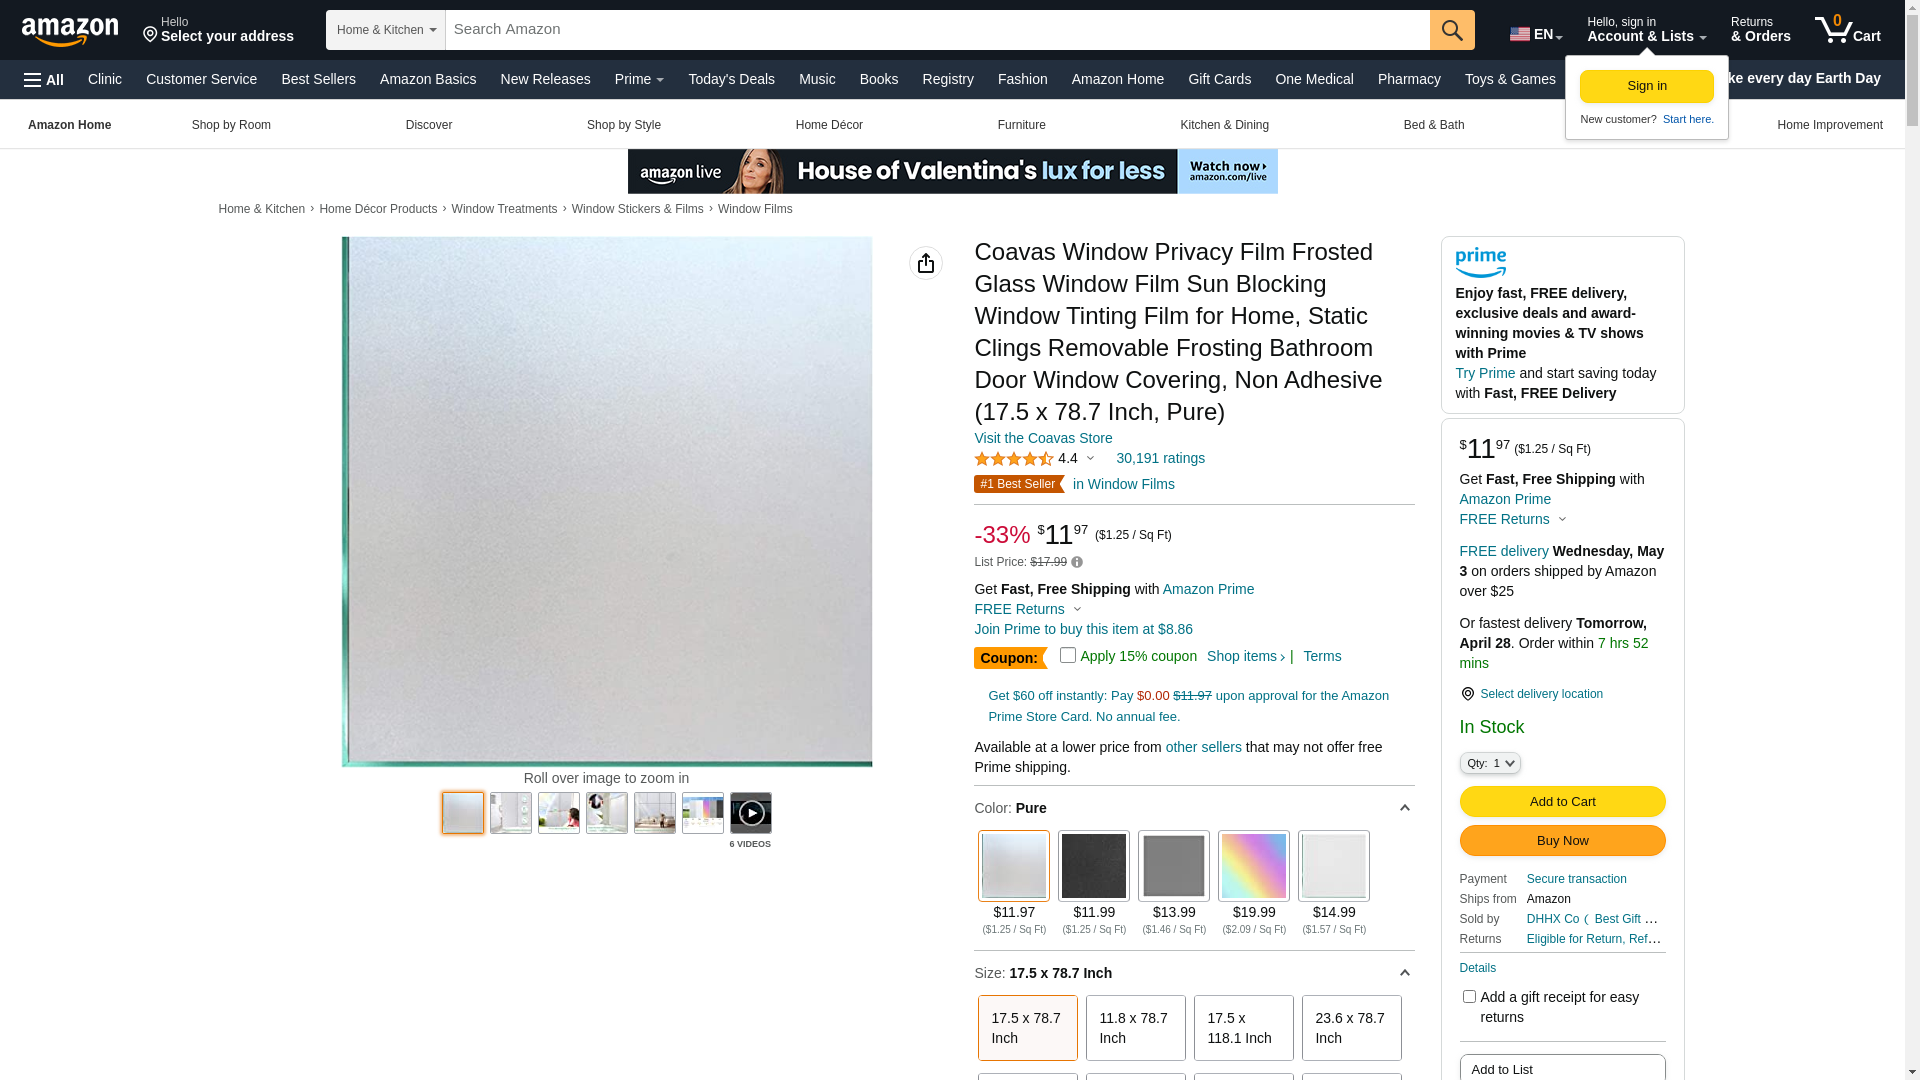Open the Qty quantity dropdown

(1490, 763)
